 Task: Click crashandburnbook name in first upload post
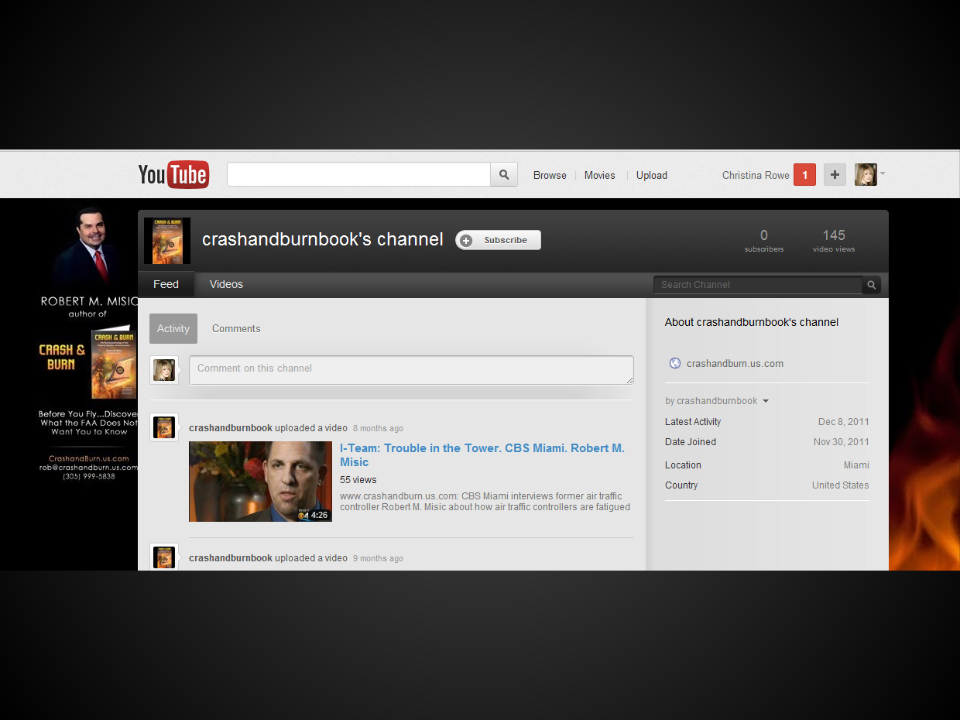(230, 428)
